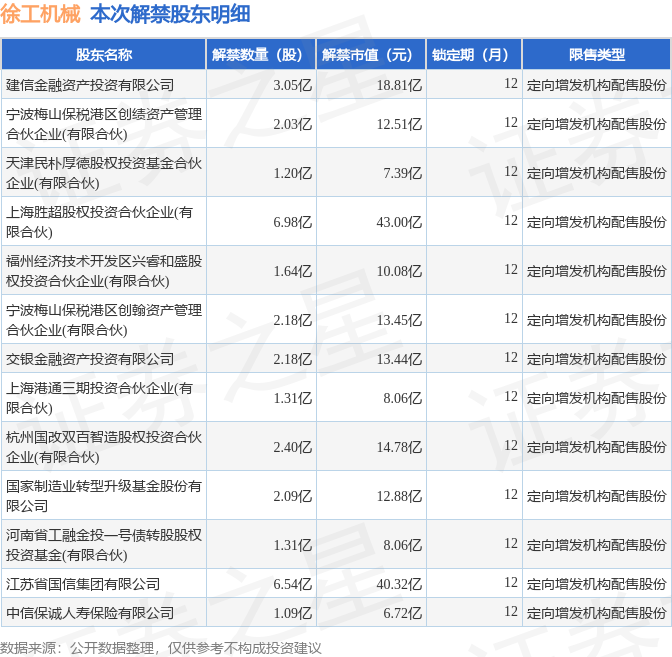This screenshot has height=657, width=672.
Task: Click the 解禁市值（元） column header
Action: tap(371, 54)
